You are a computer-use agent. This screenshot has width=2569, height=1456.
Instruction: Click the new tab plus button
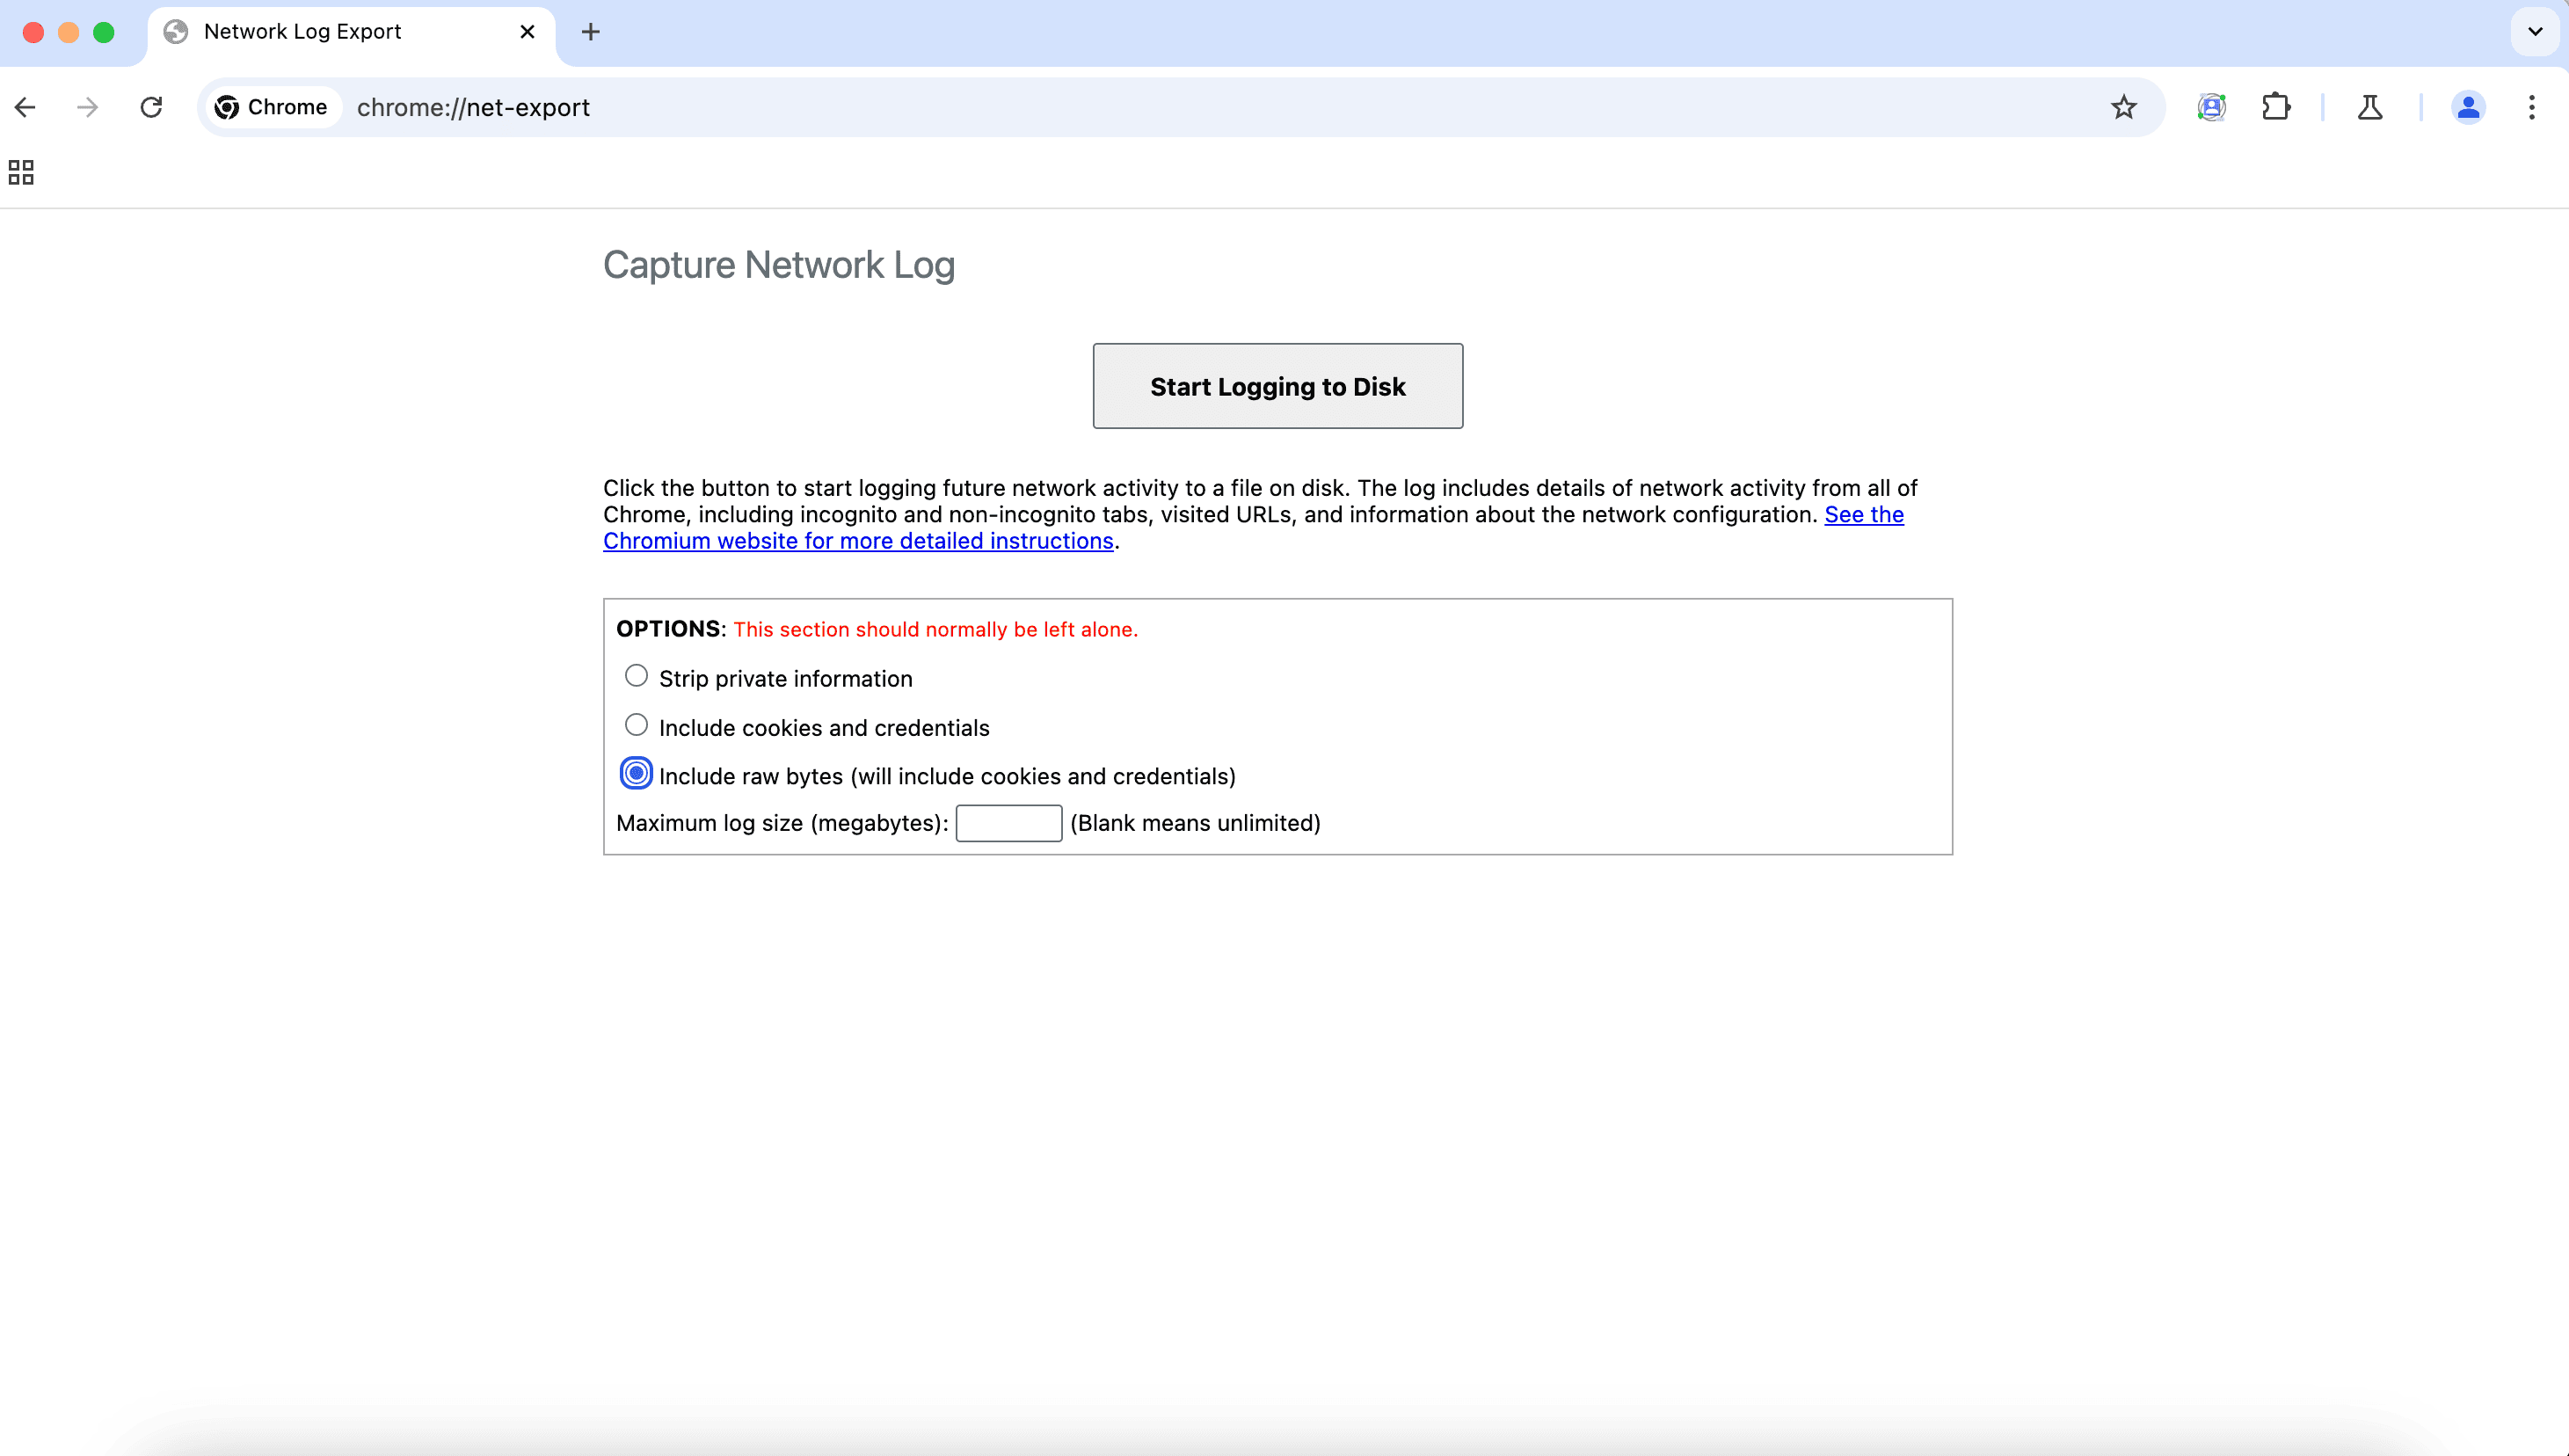(x=591, y=32)
